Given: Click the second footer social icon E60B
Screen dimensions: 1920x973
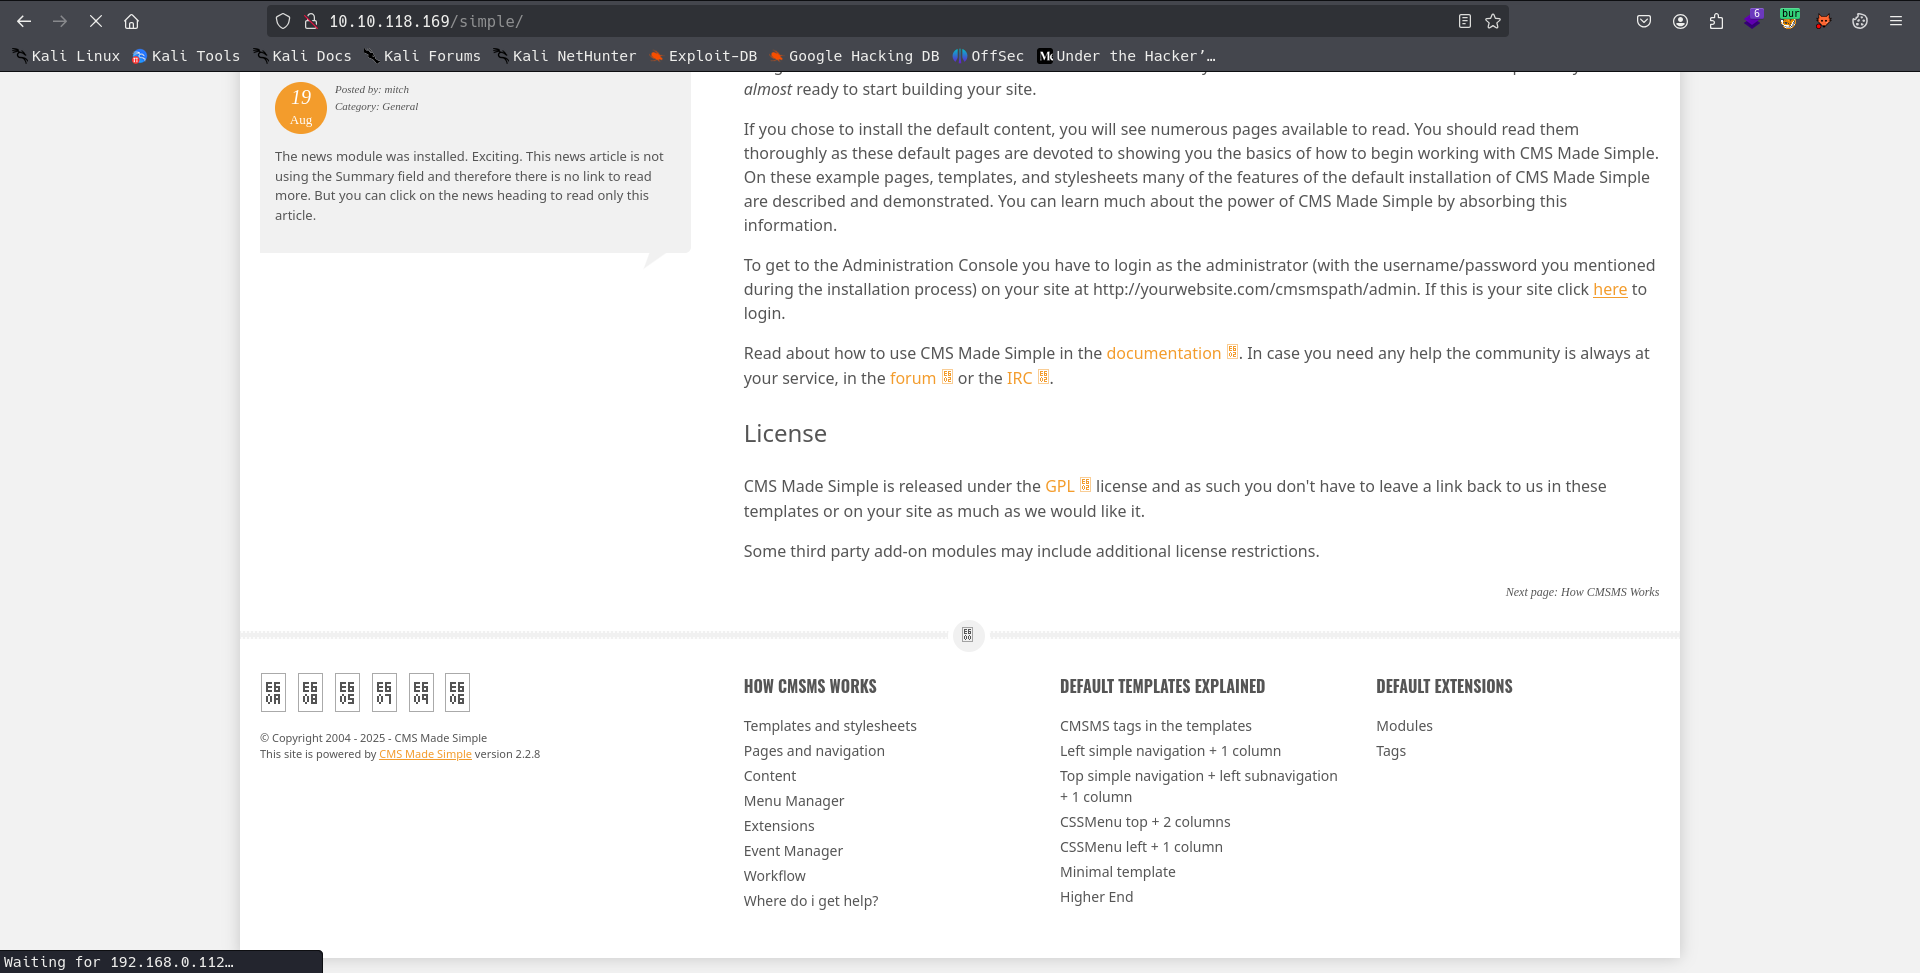Looking at the screenshot, I should (310, 692).
